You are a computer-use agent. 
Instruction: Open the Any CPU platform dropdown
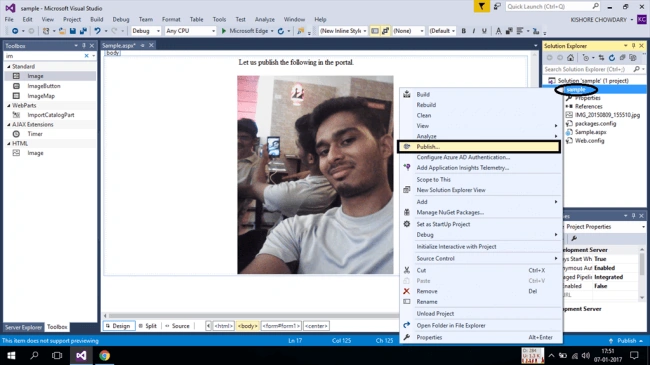pos(190,31)
